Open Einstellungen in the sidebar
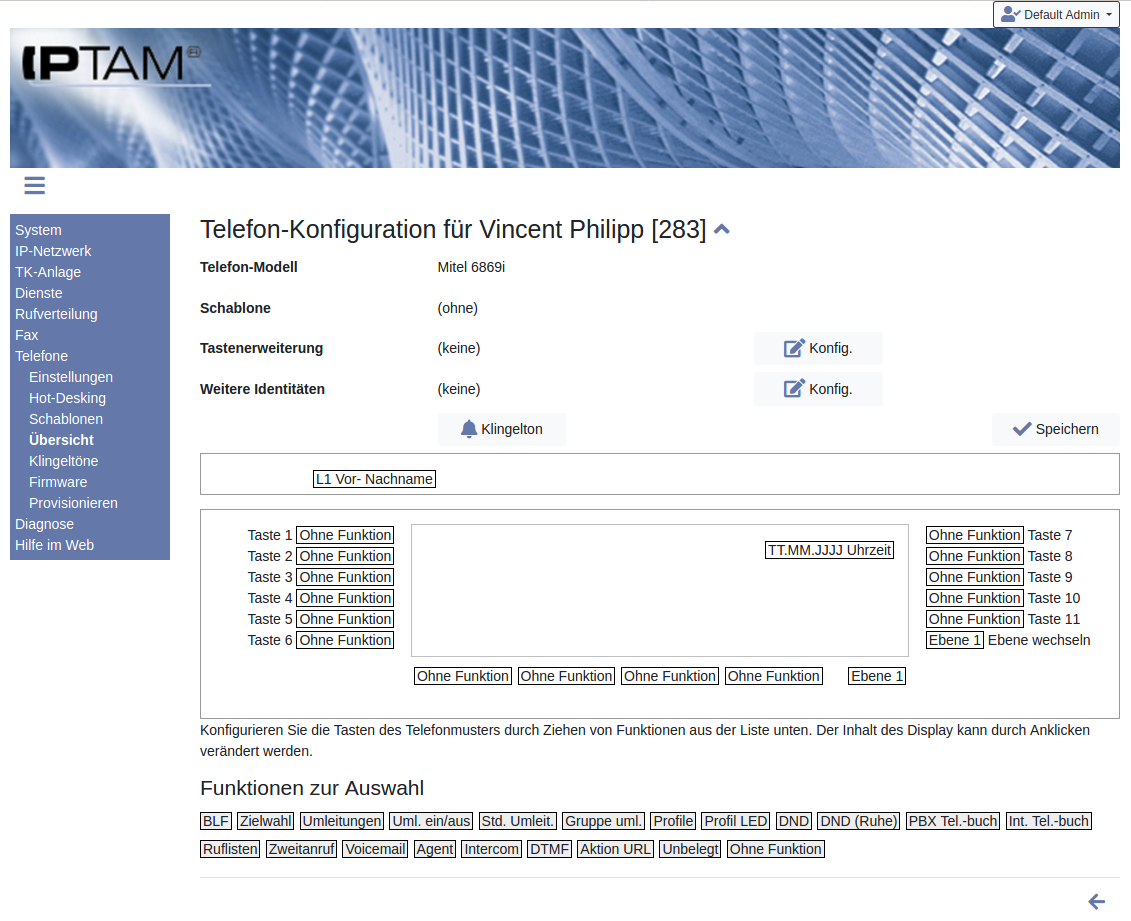 pyautogui.click(x=71, y=377)
